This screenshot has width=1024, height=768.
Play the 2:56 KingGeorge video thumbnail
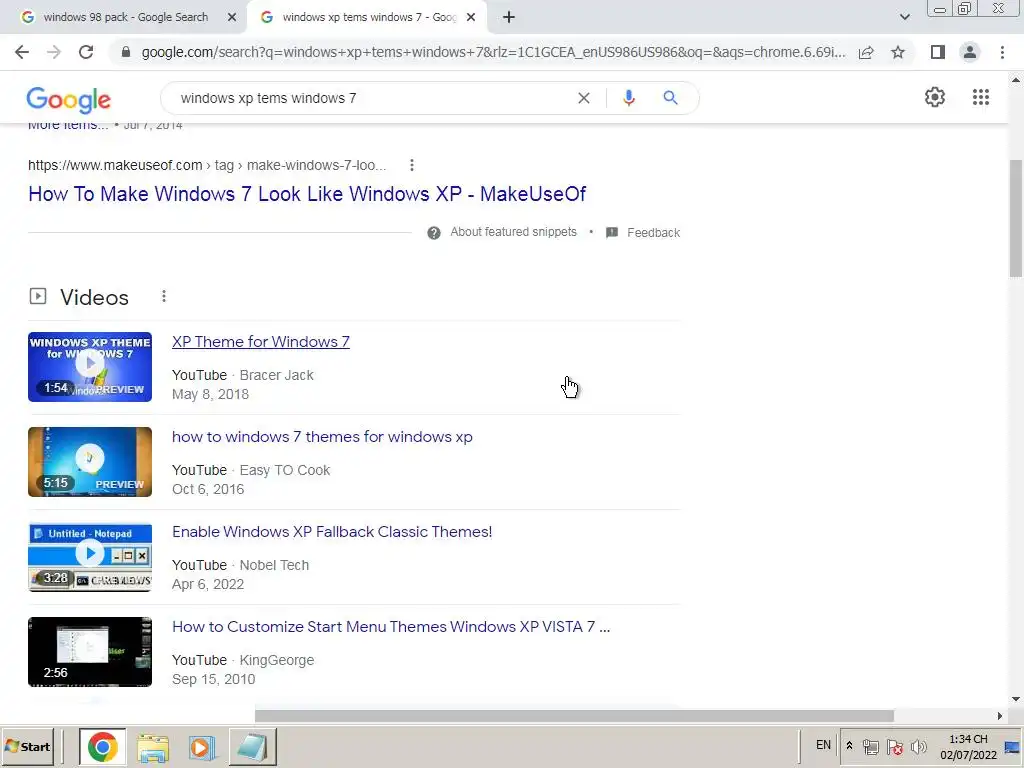90,652
